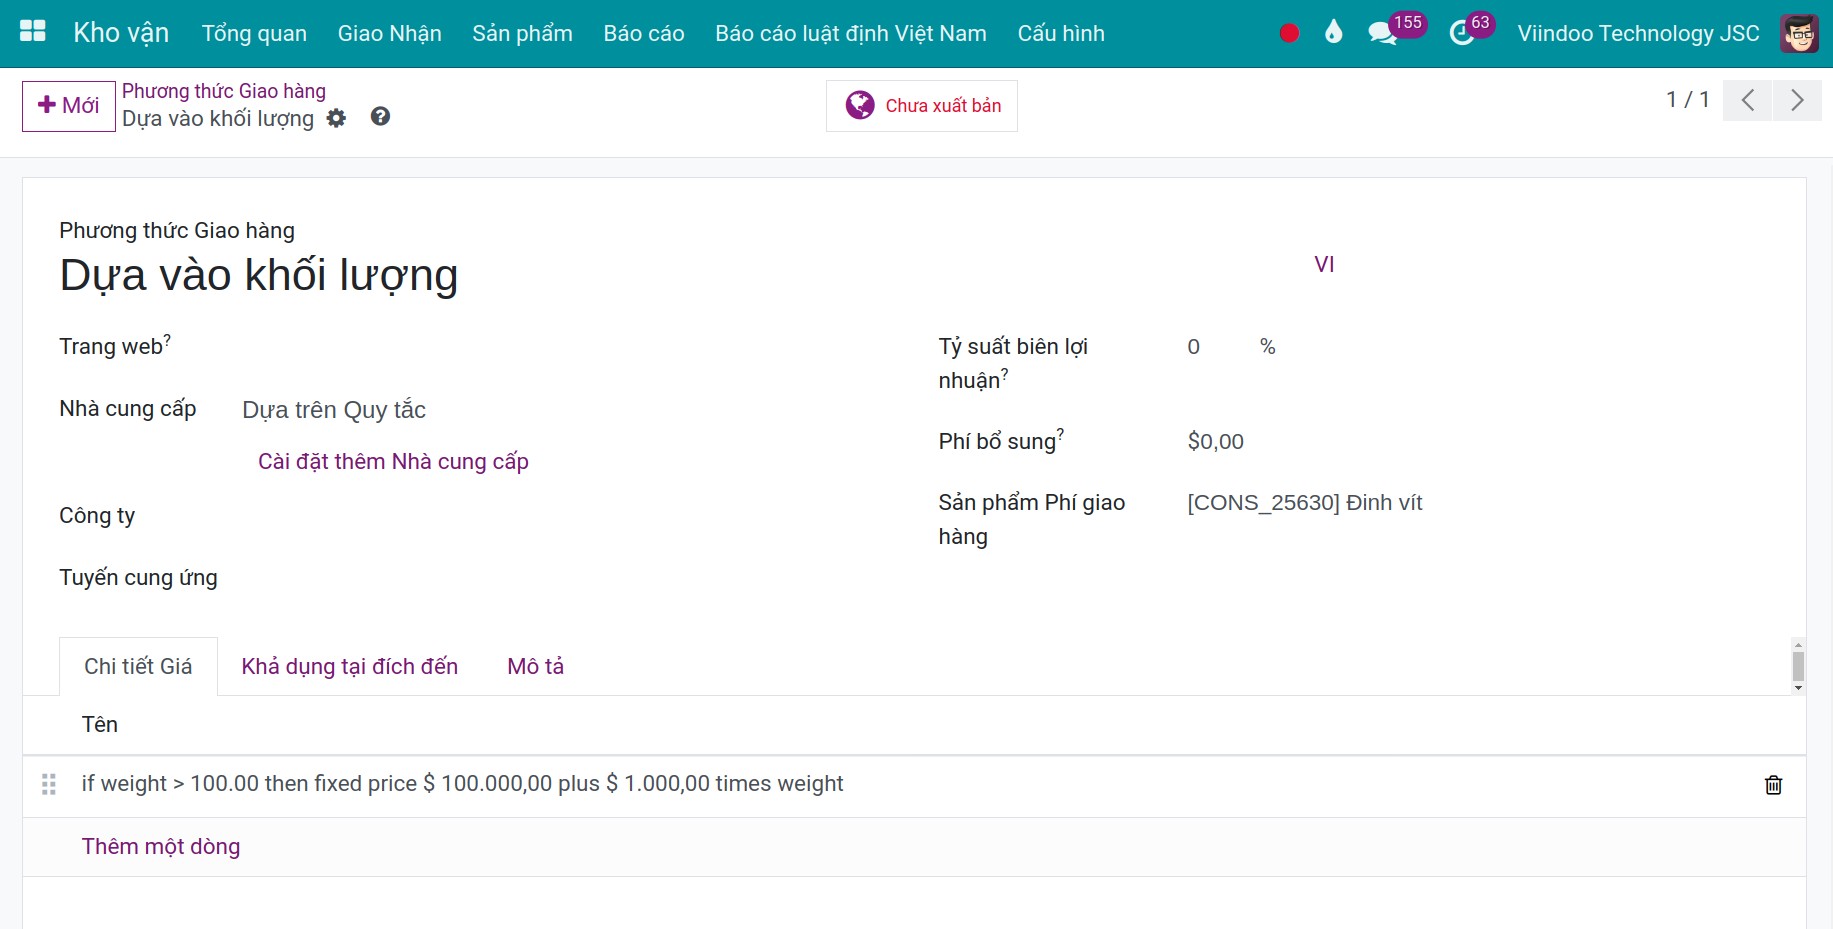Click the vertical scrollbar beside the tabs
This screenshot has width=1833, height=929.
pyautogui.click(x=1798, y=666)
